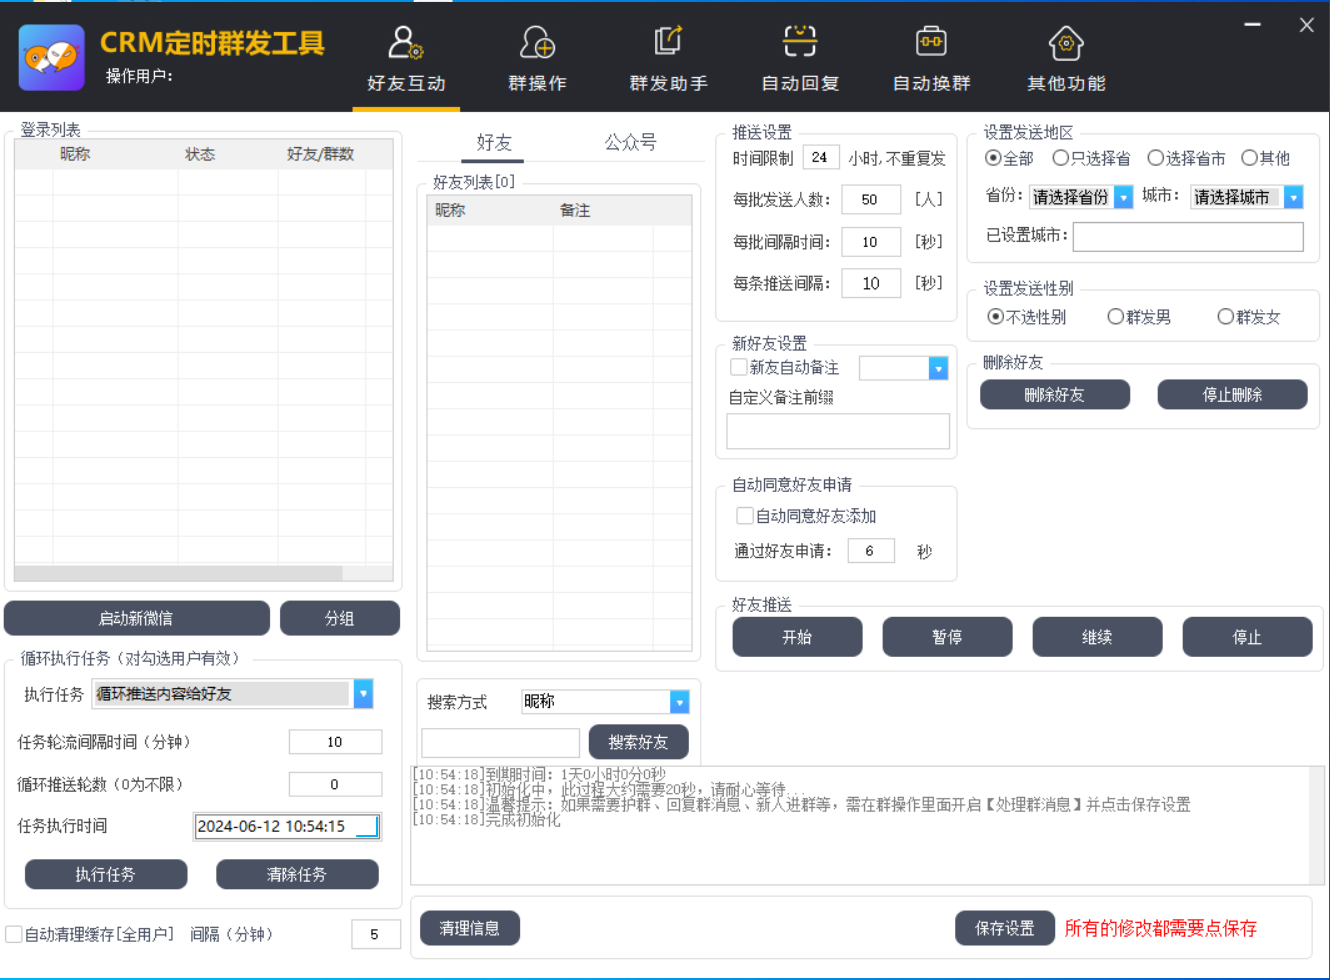Click the 启动新微信 button
The image size is (1330, 980).
pyautogui.click(x=137, y=618)
